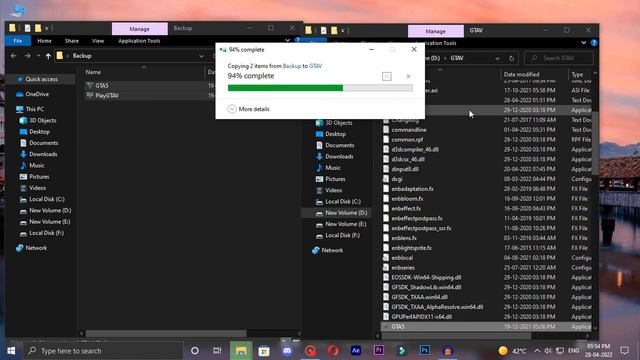Open Windows Start menu
This screenshot has height=360, width=640.
pyautogui.click(x=11, y=351)
